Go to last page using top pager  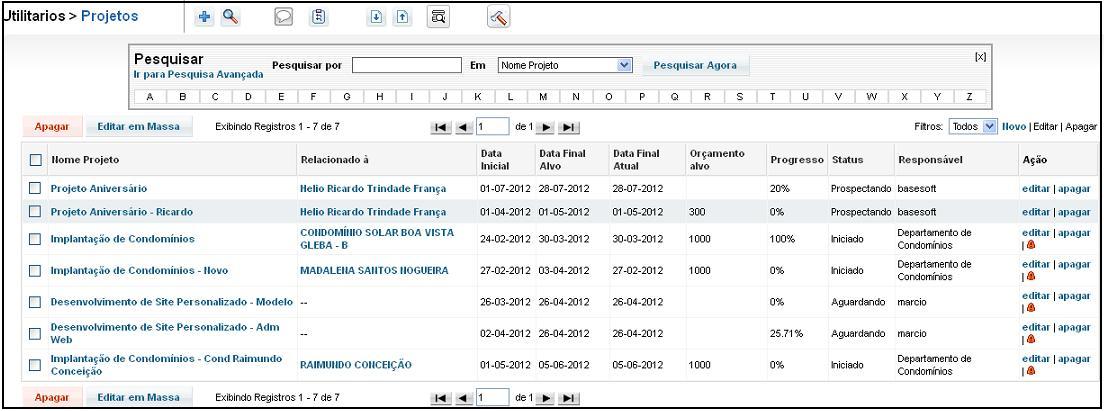click(x=569, y=127)
